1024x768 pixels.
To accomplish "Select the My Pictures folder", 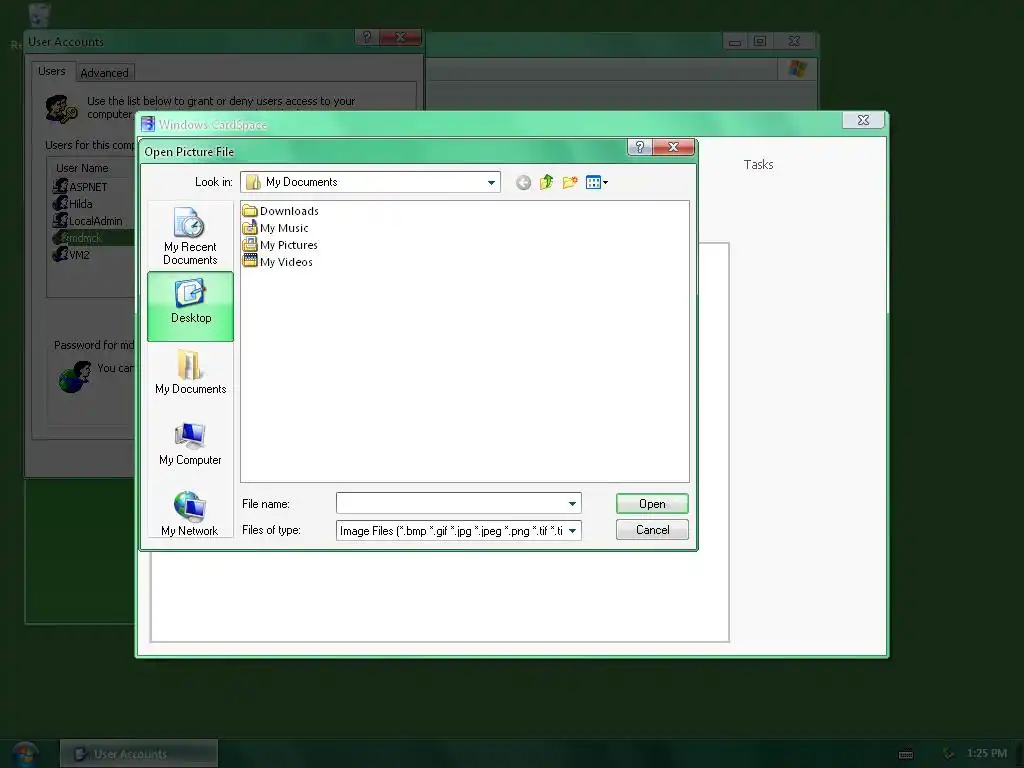I will pyautogui.click(x=280, y=245).
